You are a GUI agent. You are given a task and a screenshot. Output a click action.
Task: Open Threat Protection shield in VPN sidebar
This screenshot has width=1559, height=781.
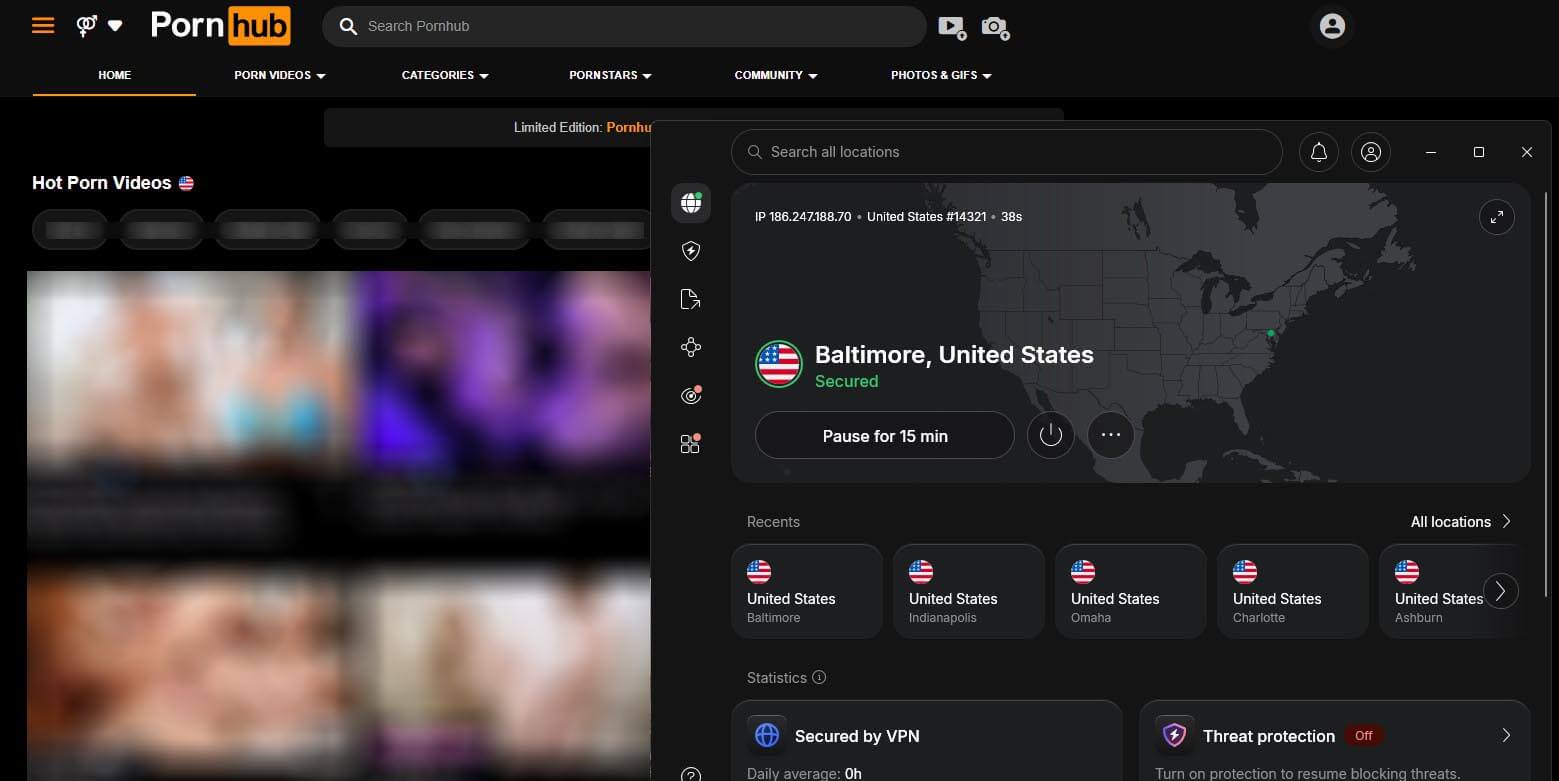(691, 251)
